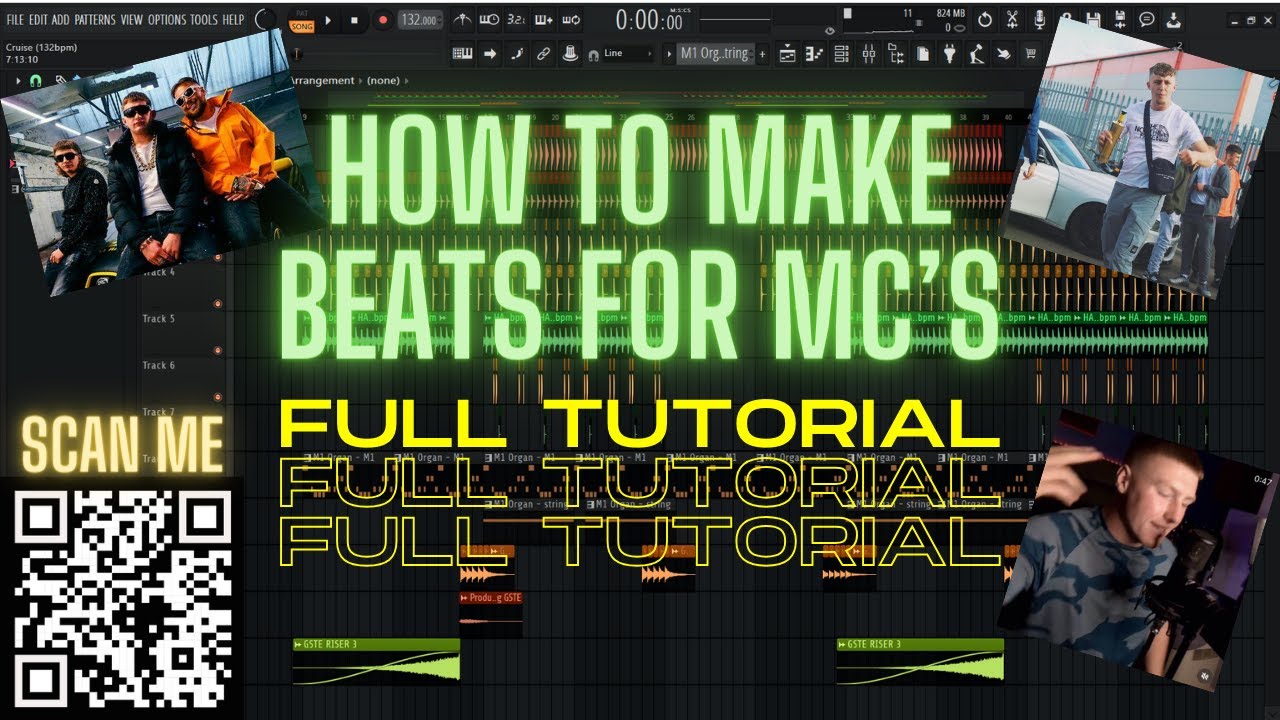Enable wait for input before recording
Image resolution: width=1280 pixels, height=720 pixels.
point(489,19)
